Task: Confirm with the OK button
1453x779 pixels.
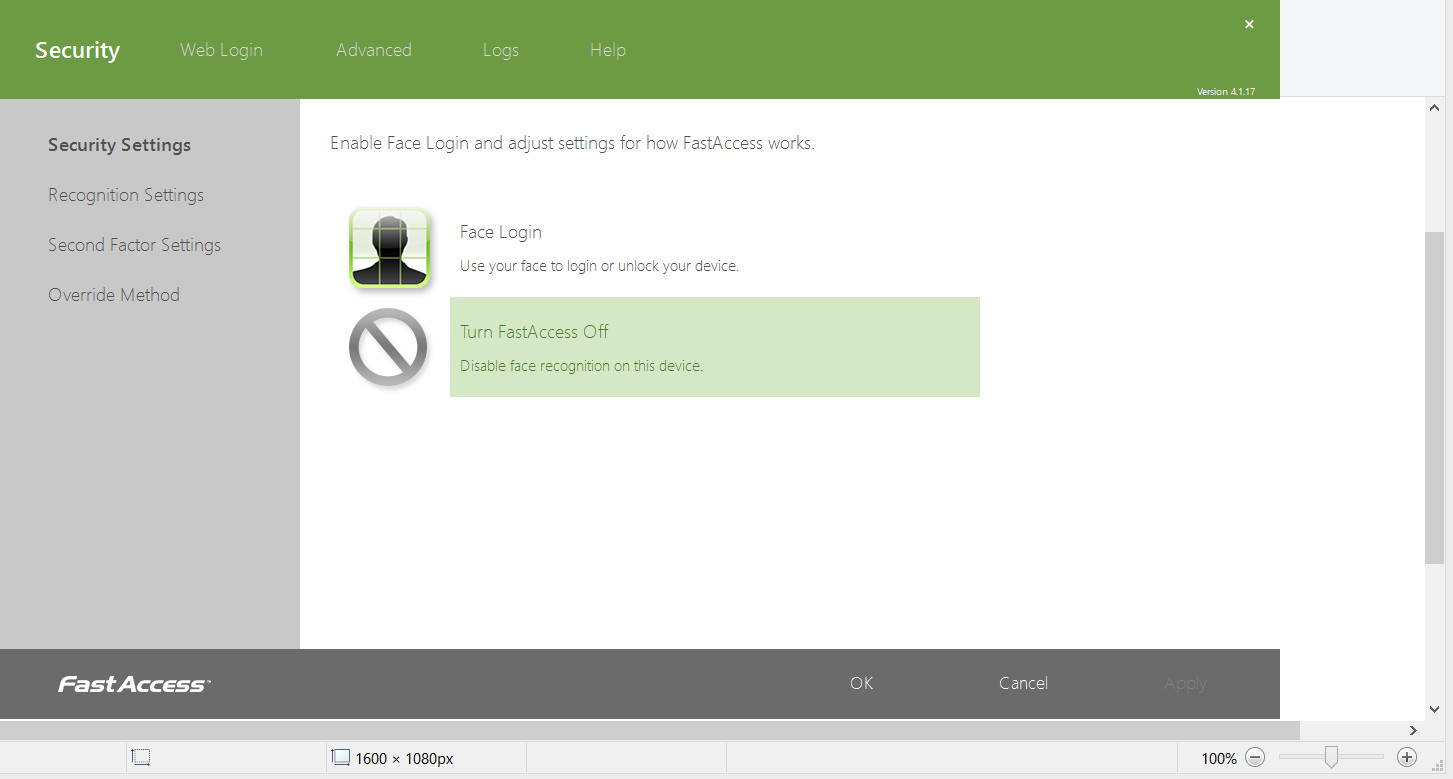Action: coord(862,683)
